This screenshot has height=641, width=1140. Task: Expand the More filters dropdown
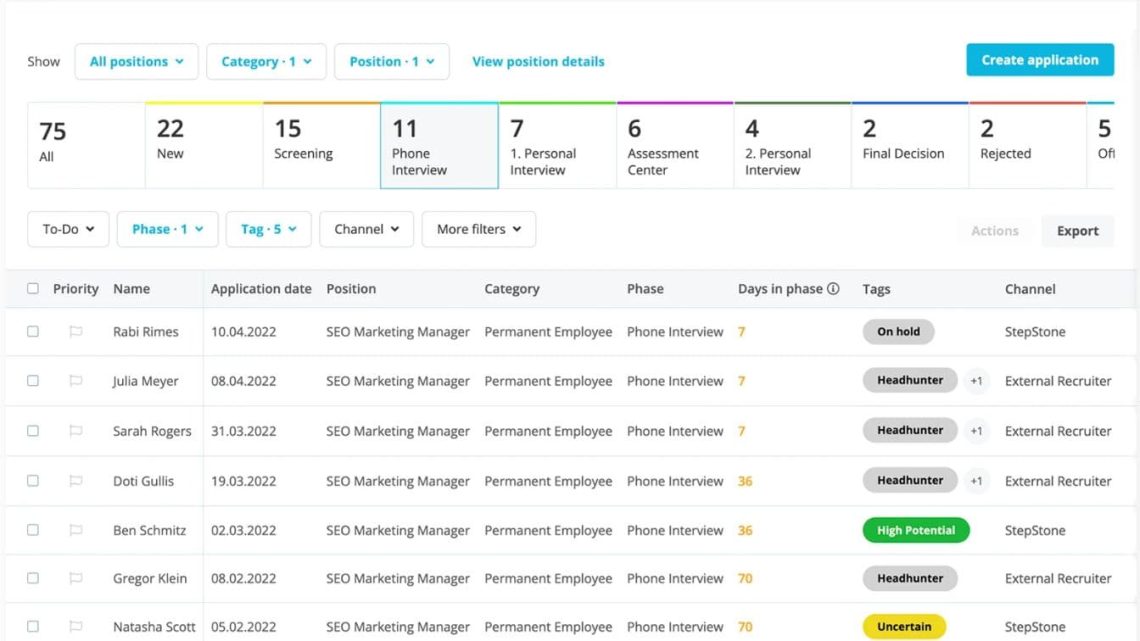point(478,229)
